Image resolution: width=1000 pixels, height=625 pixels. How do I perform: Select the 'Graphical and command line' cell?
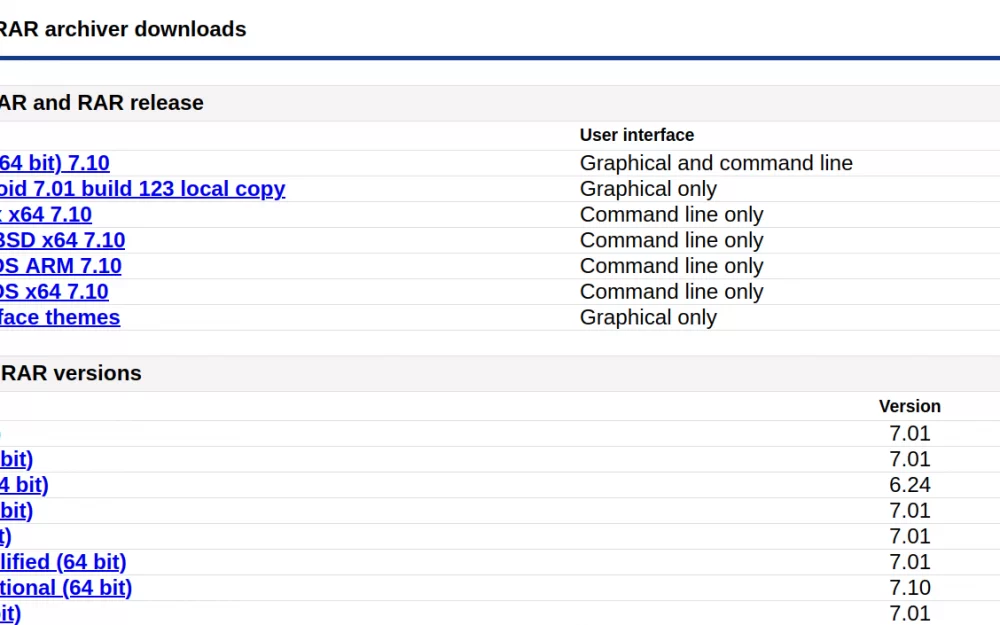pos(716,163)
